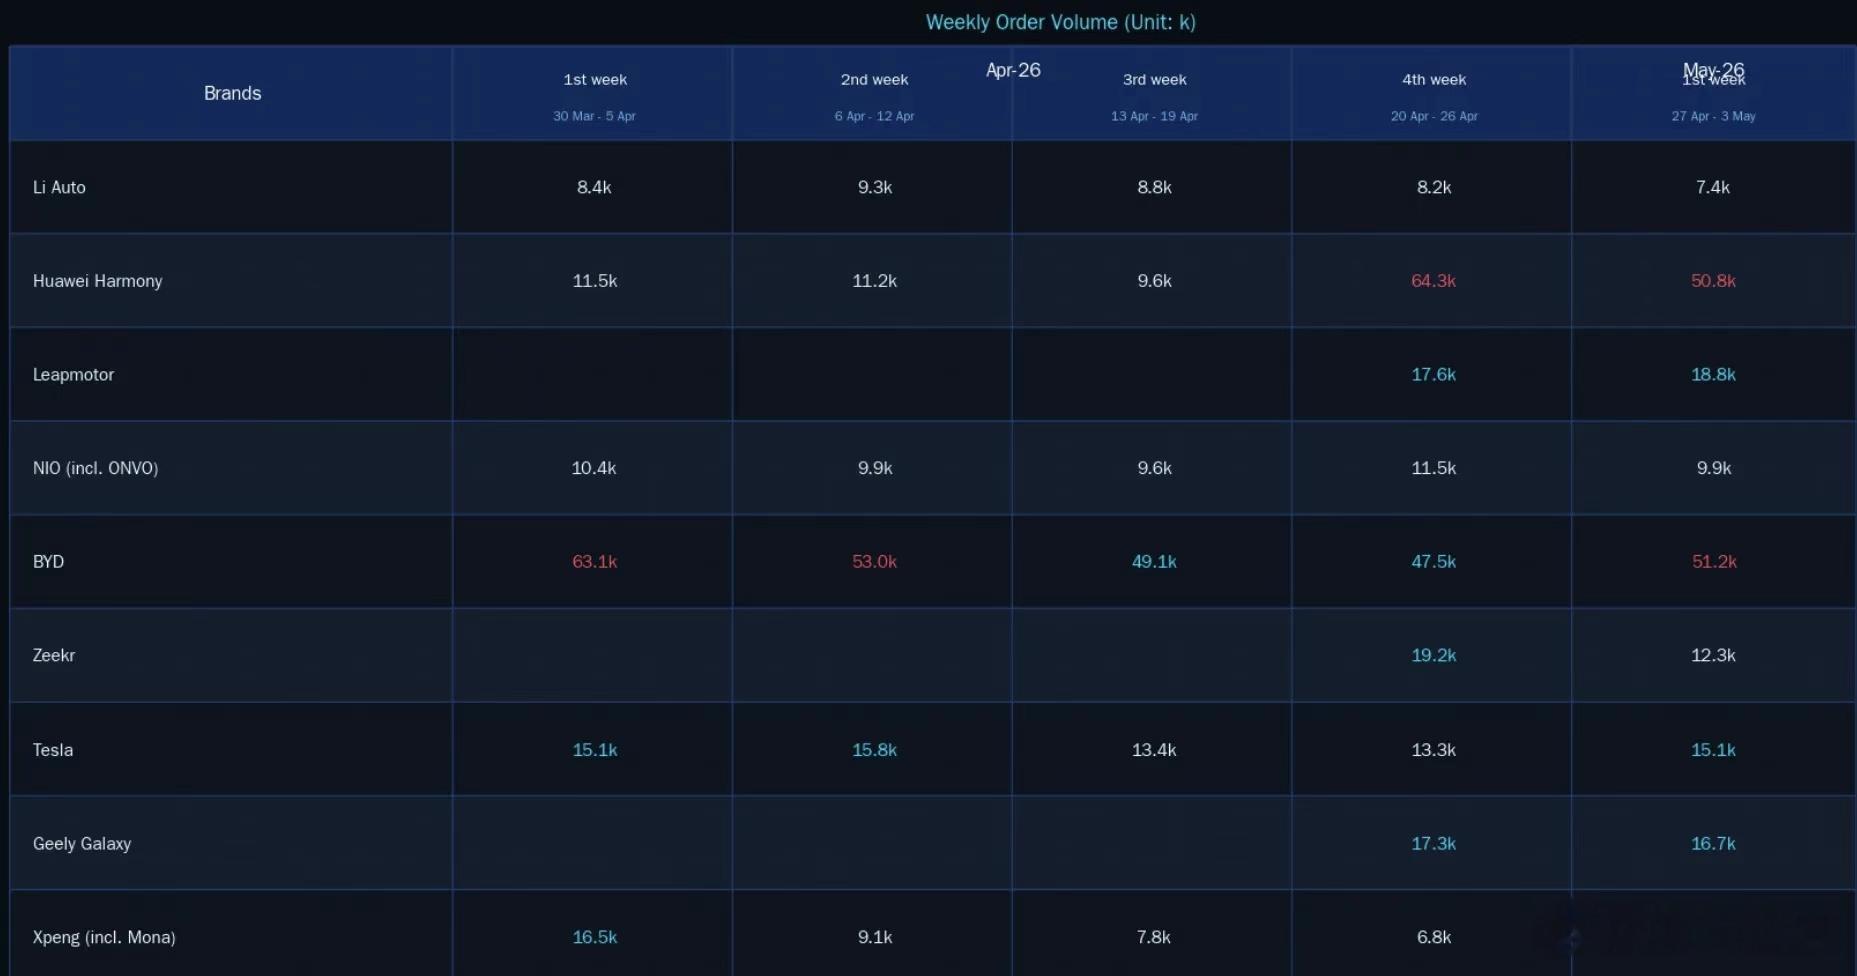This screenshot has height=976, width=1857.
Task: Click the "Tesla" brand row label
Action: (x=52, y=750)
